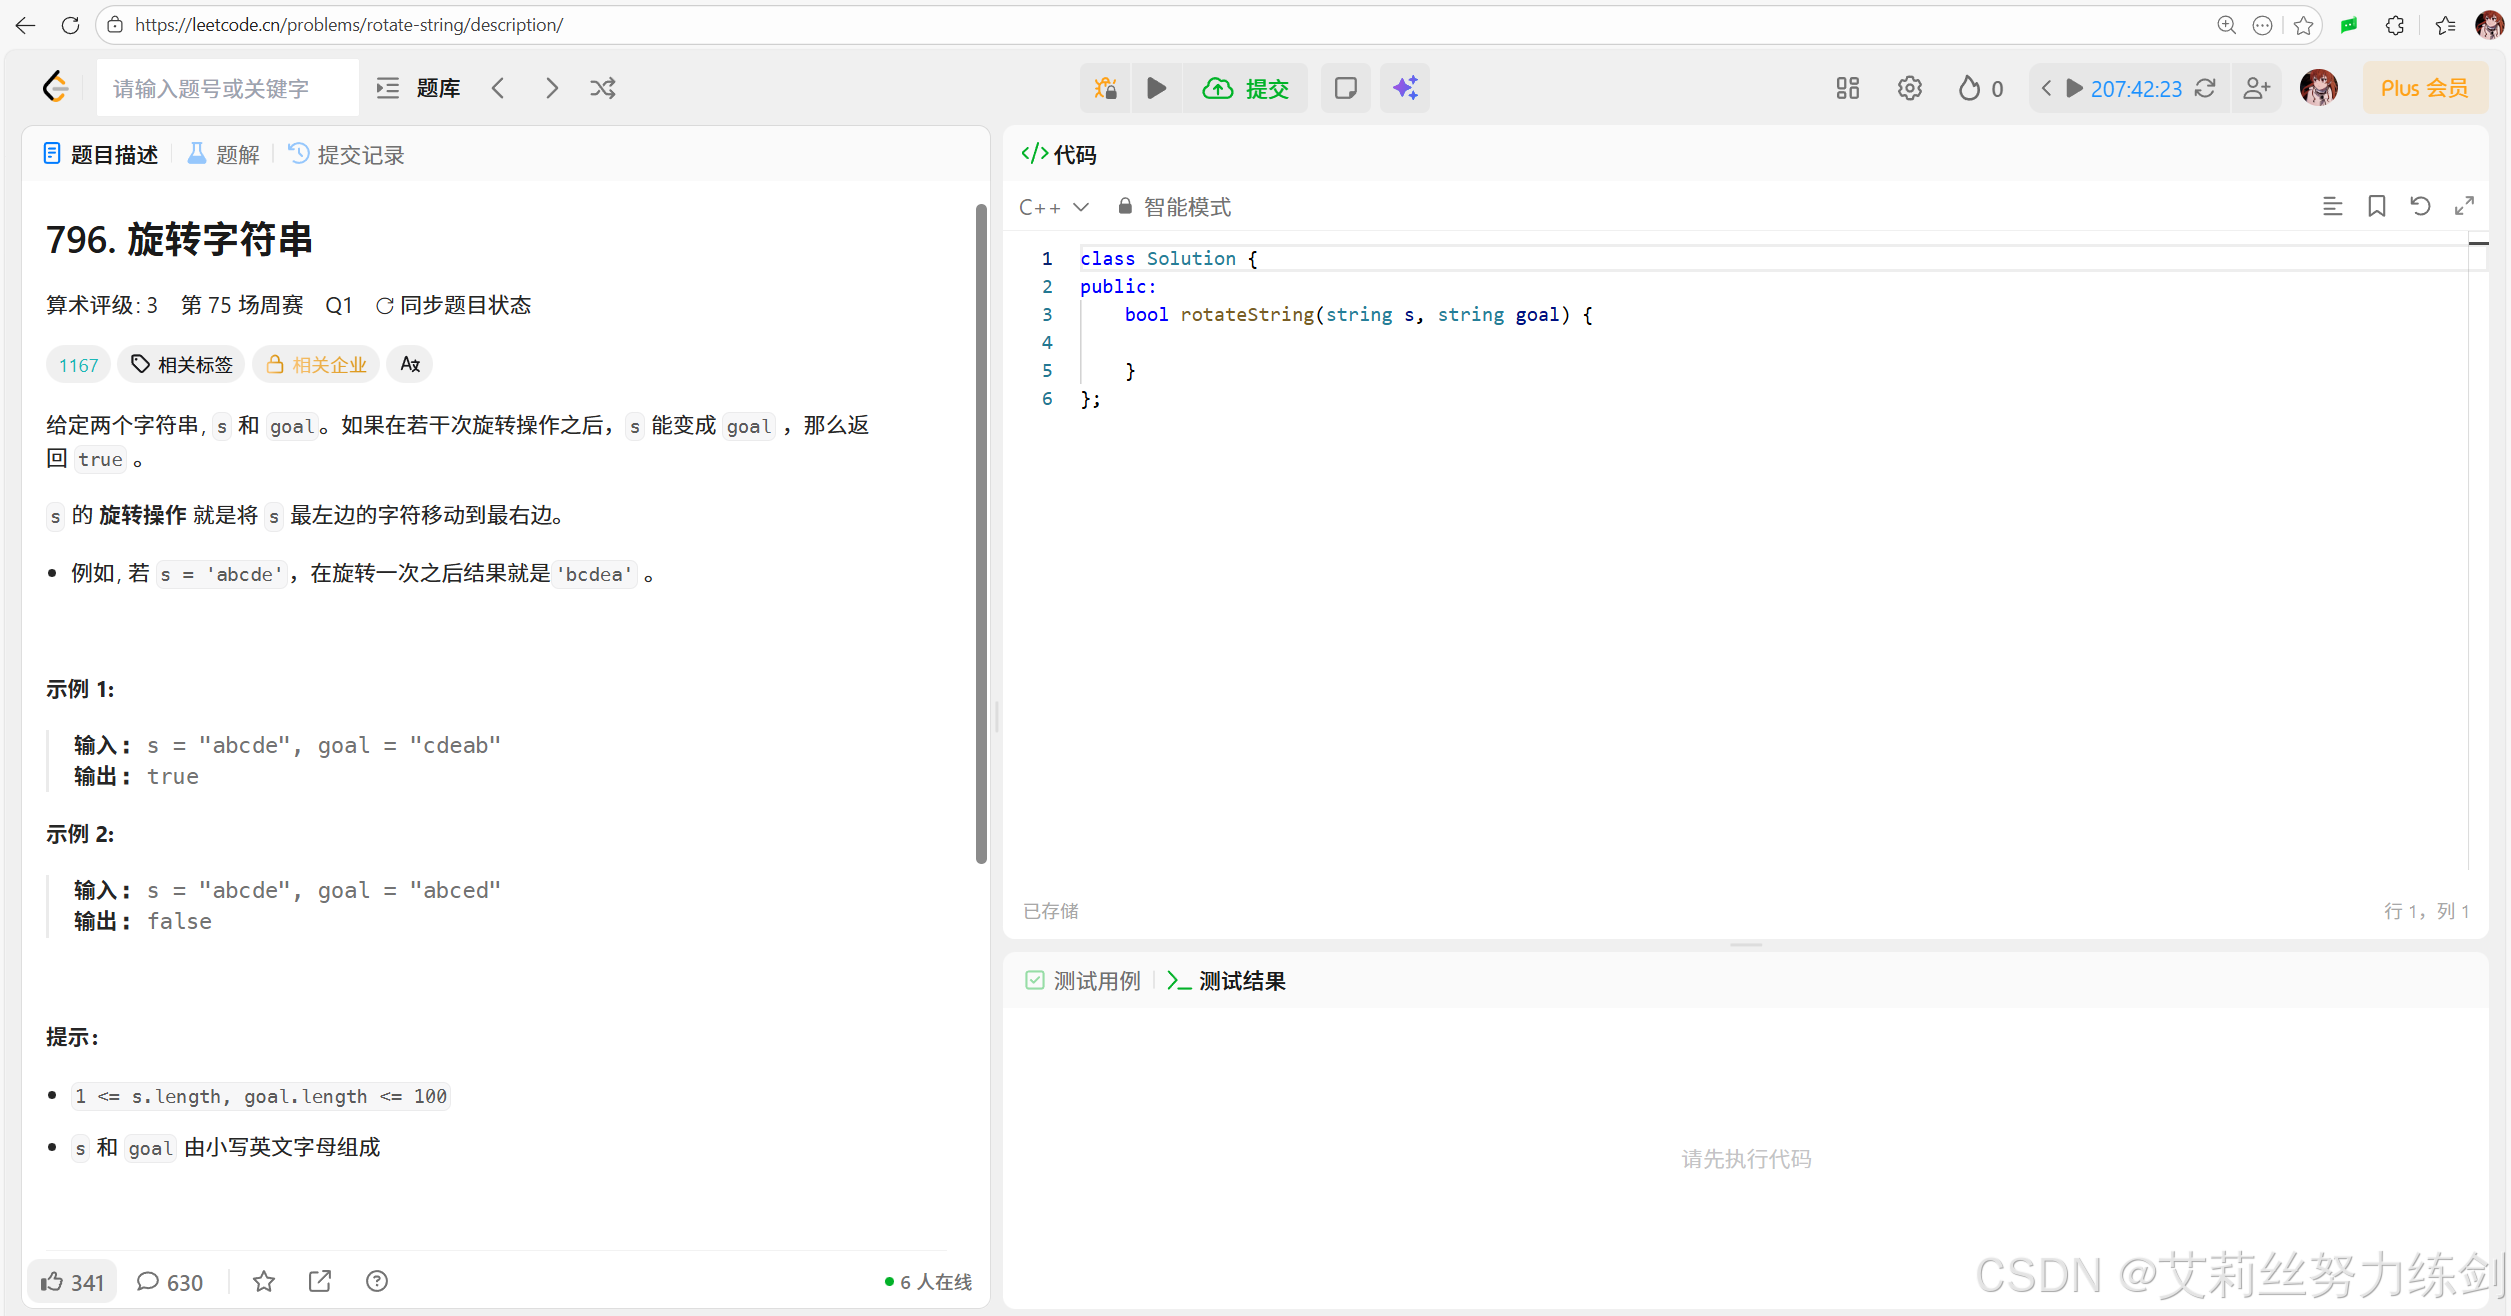Like the problem with thumbs up
Image resolution: width=2511 pixels, height=1316 pixels.
72,1282
